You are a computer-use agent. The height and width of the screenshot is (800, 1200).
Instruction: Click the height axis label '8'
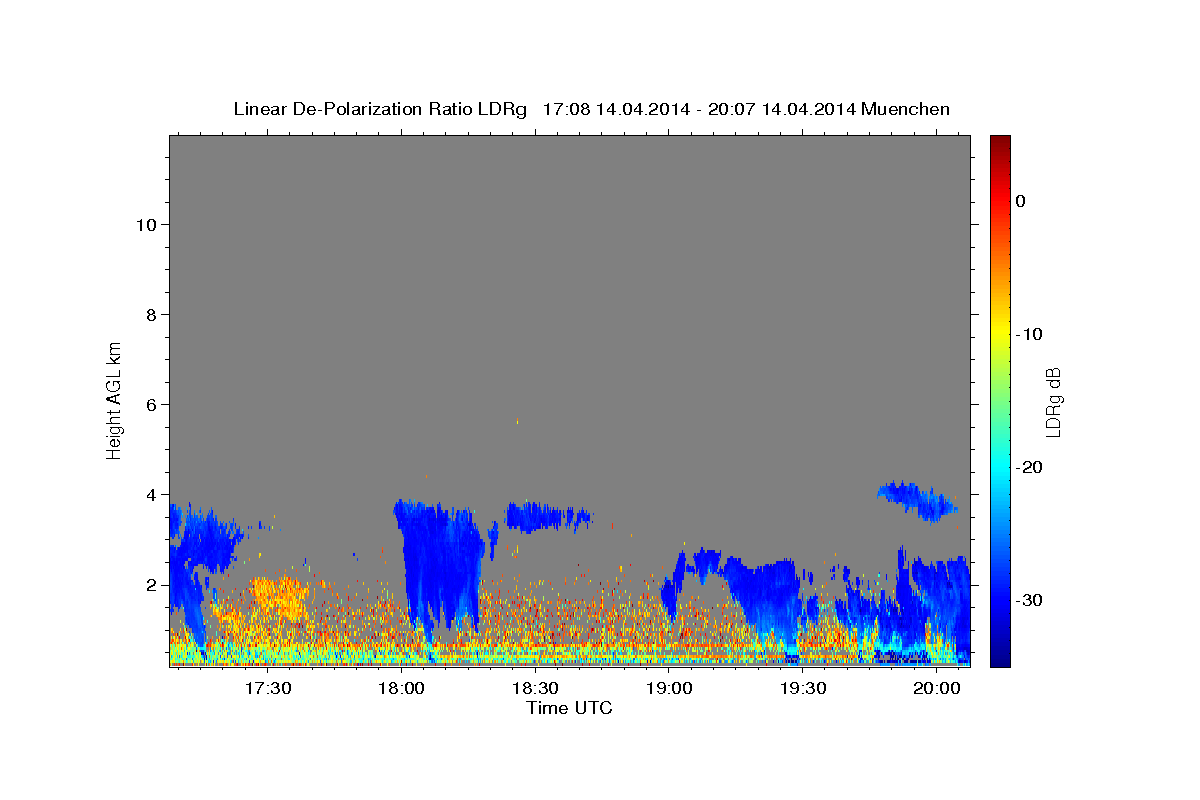(x=149, y=314)
